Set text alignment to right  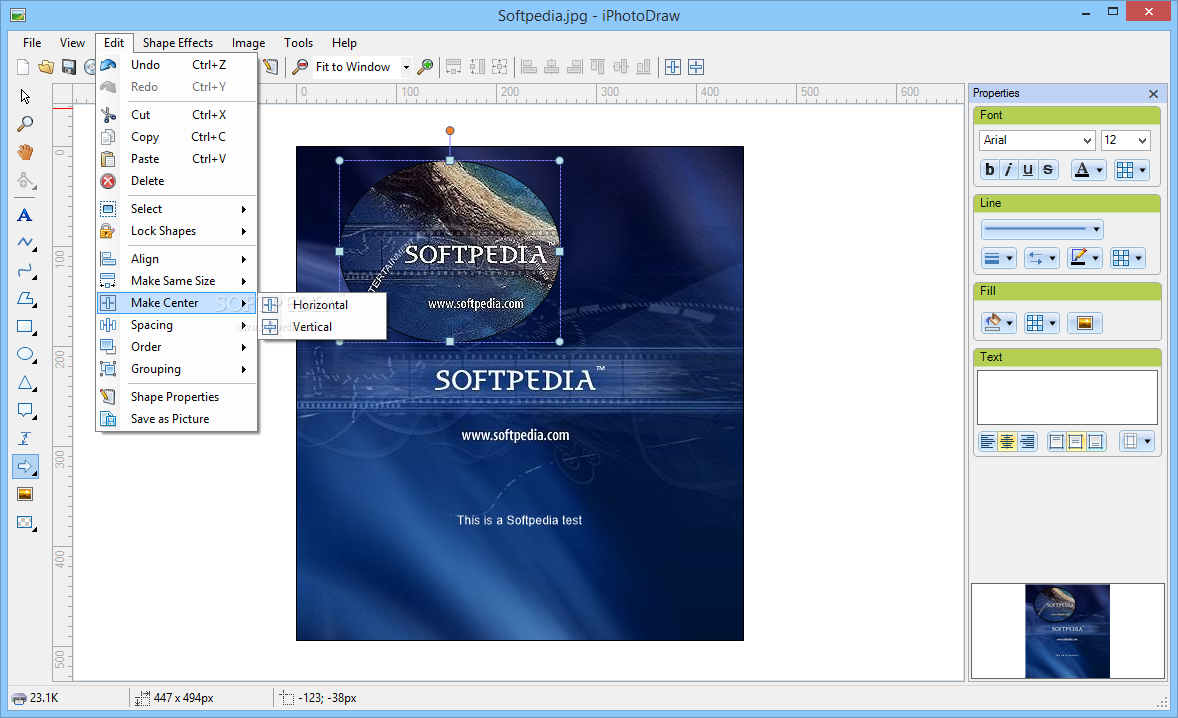tap(1026, 442)
